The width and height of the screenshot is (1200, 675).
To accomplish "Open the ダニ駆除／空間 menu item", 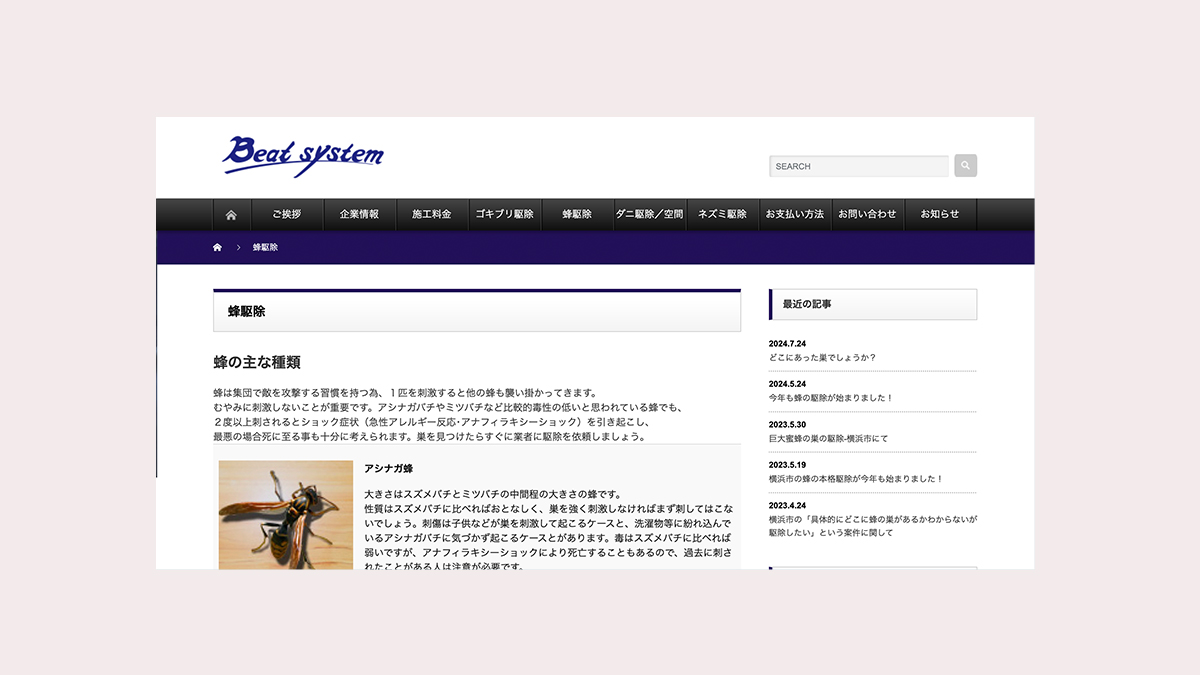I will click(x=649, y=215).
